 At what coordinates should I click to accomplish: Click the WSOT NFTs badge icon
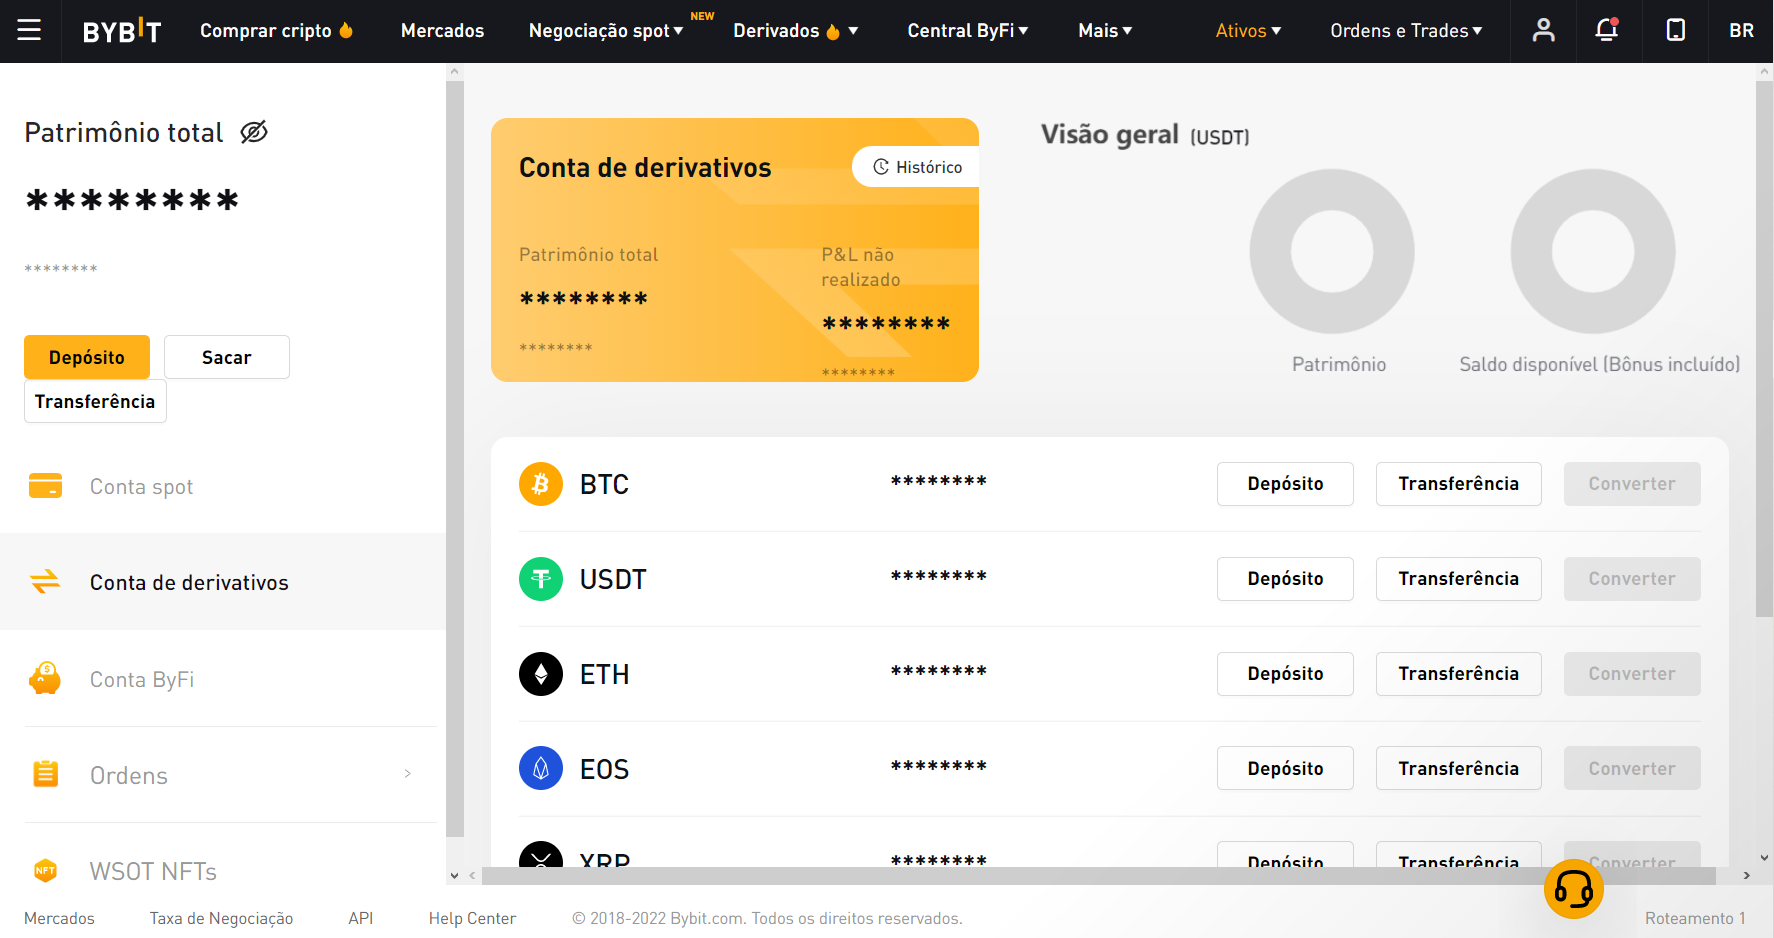pyautogui.click(x=45, y=870)
